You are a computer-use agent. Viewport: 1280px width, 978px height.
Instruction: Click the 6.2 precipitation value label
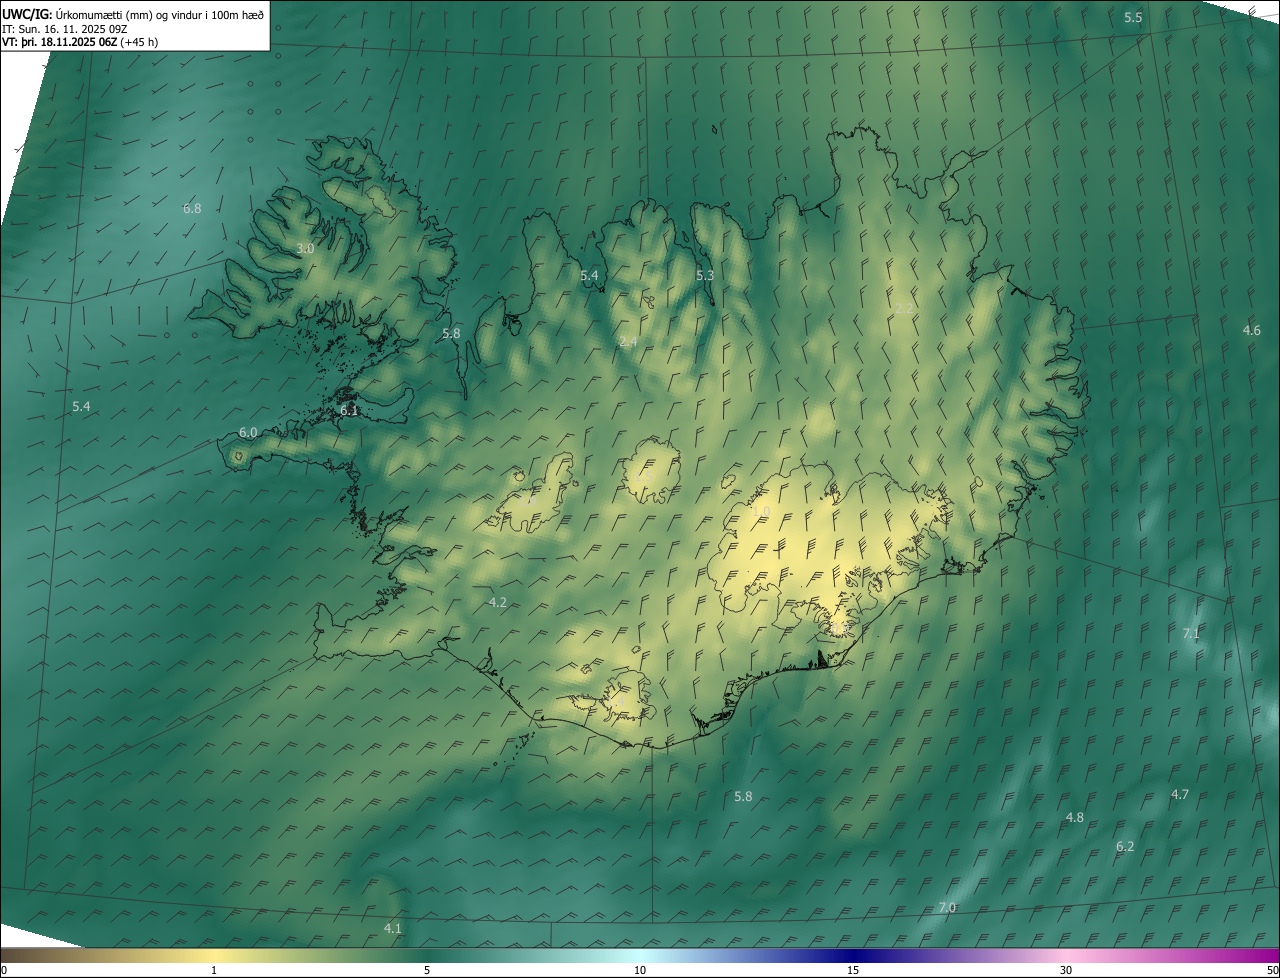pos(1125,846)
